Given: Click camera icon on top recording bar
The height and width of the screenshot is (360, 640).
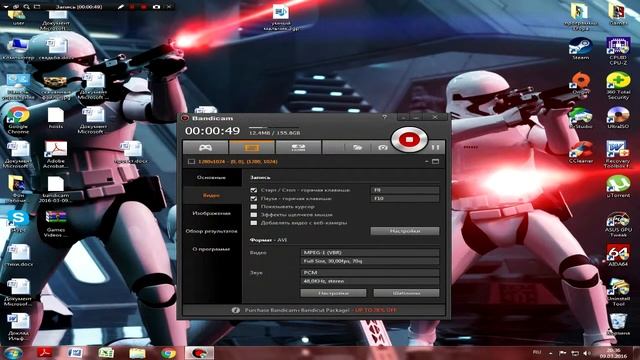Looking at the screenshot, I should tap(156, 7).
